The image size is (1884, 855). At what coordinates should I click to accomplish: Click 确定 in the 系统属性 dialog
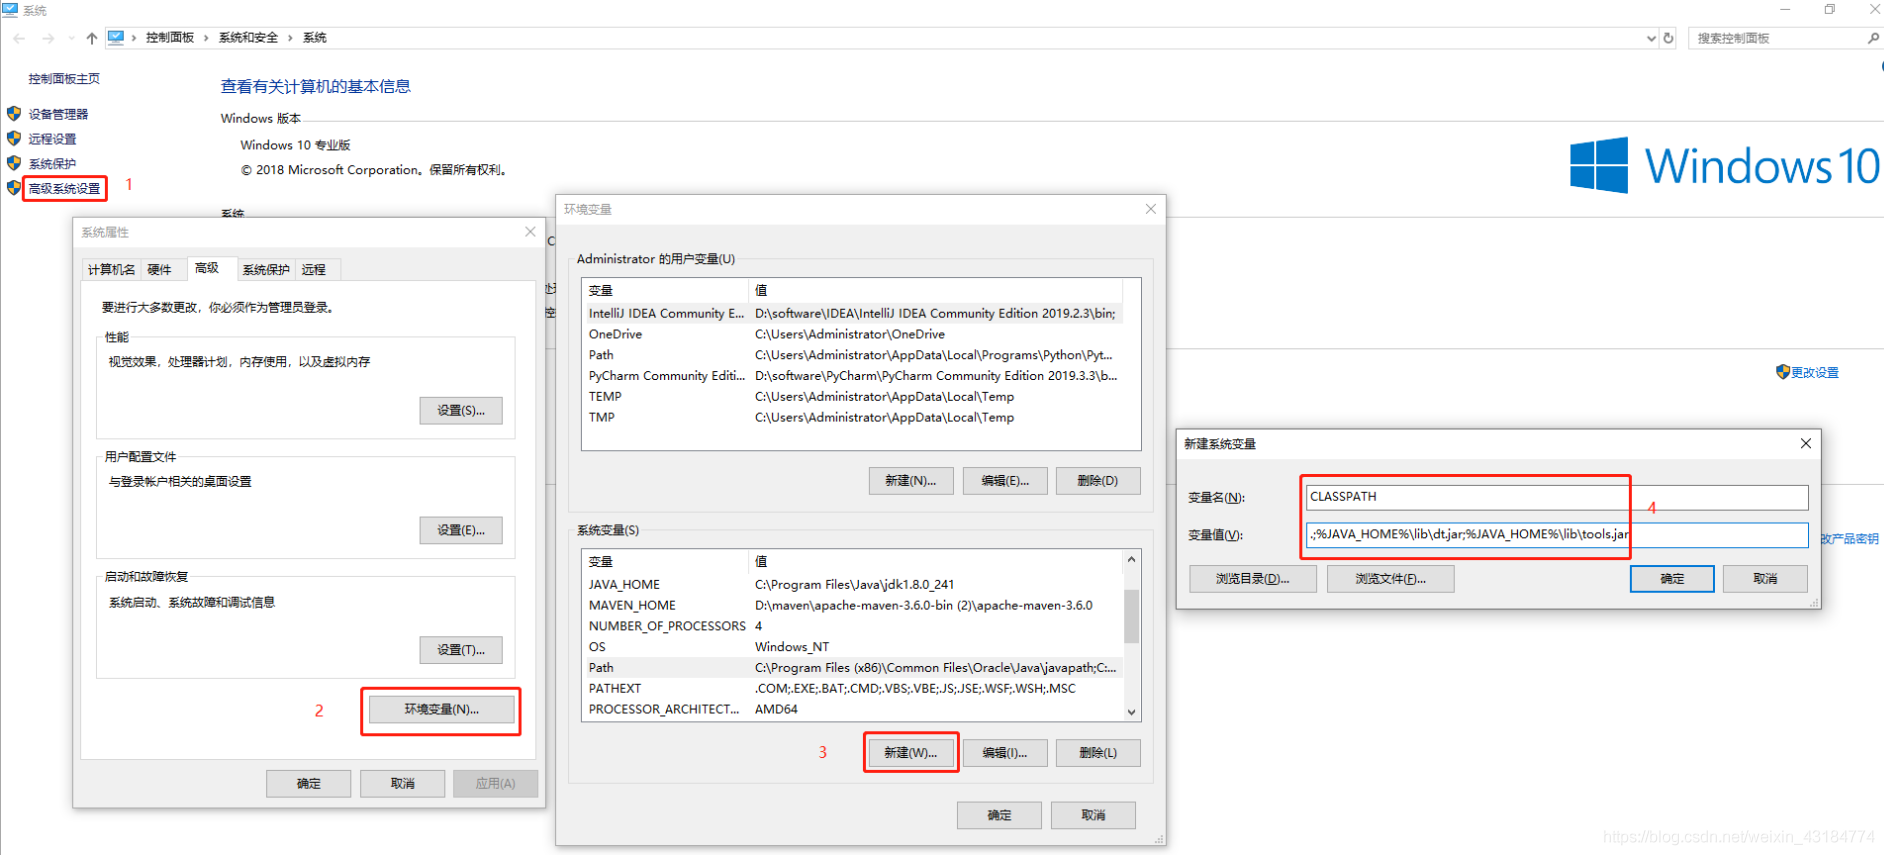coord(309,783)
